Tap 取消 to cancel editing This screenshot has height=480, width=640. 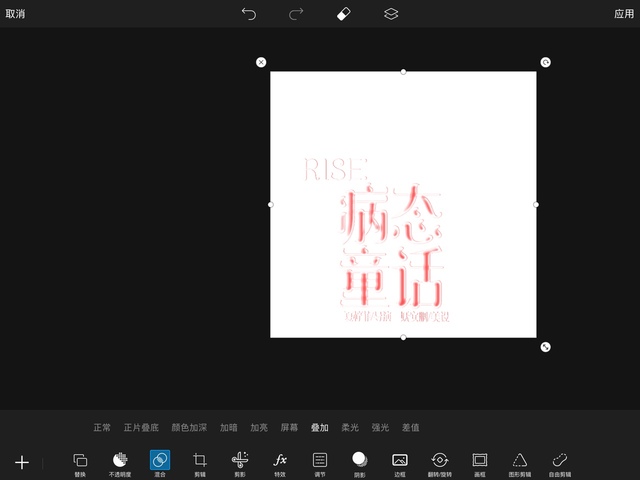pos(15,14)
